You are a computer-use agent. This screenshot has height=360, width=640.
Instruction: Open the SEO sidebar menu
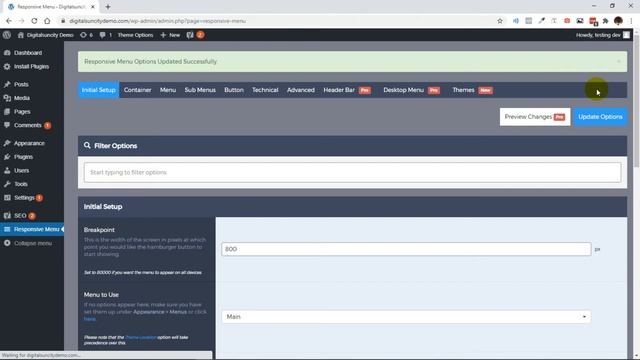20,216
